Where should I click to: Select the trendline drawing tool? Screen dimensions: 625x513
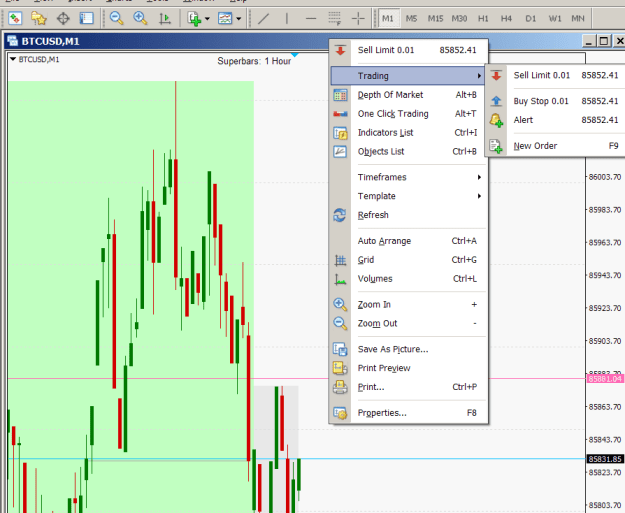click(x=263, y=18)
